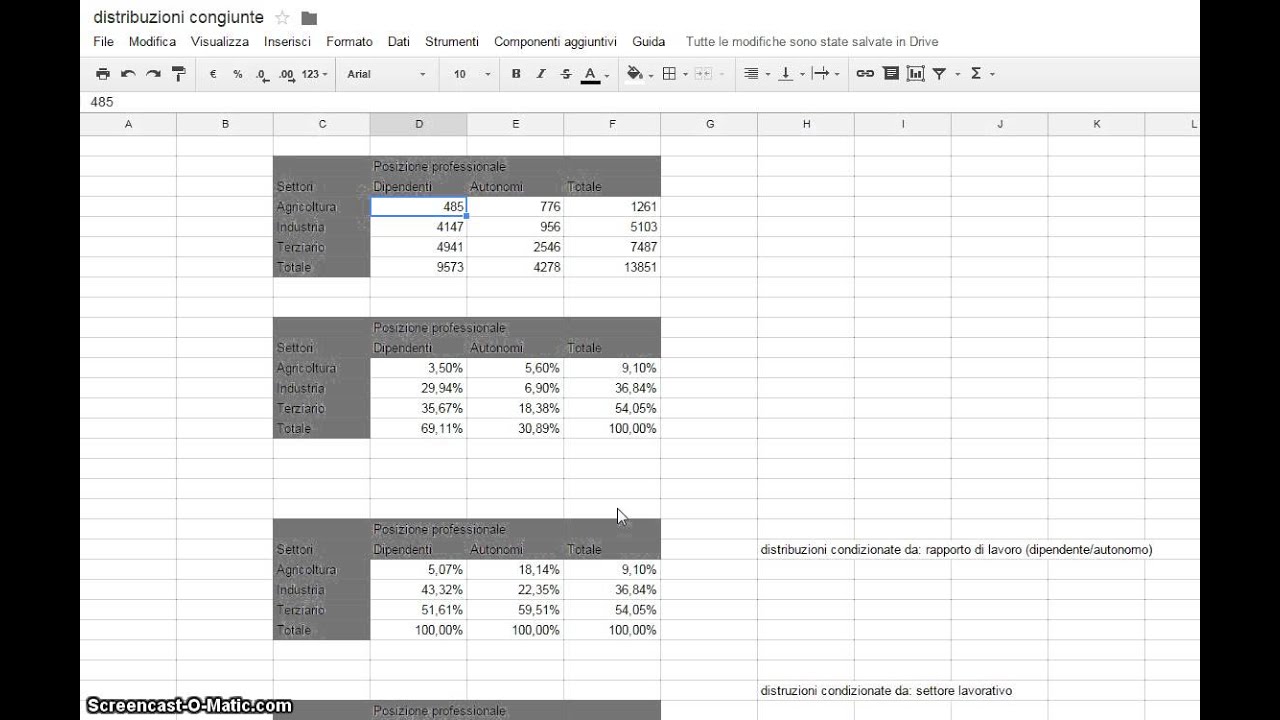Open the Dati menu

click(x=399, y=42)
